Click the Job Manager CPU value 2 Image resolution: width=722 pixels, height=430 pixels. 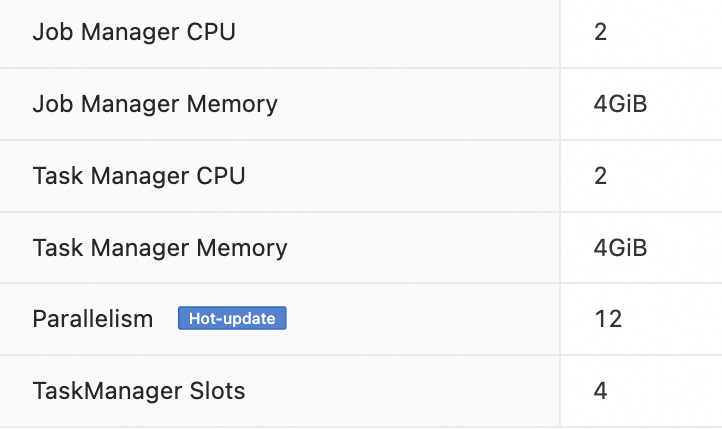point(600,32)
